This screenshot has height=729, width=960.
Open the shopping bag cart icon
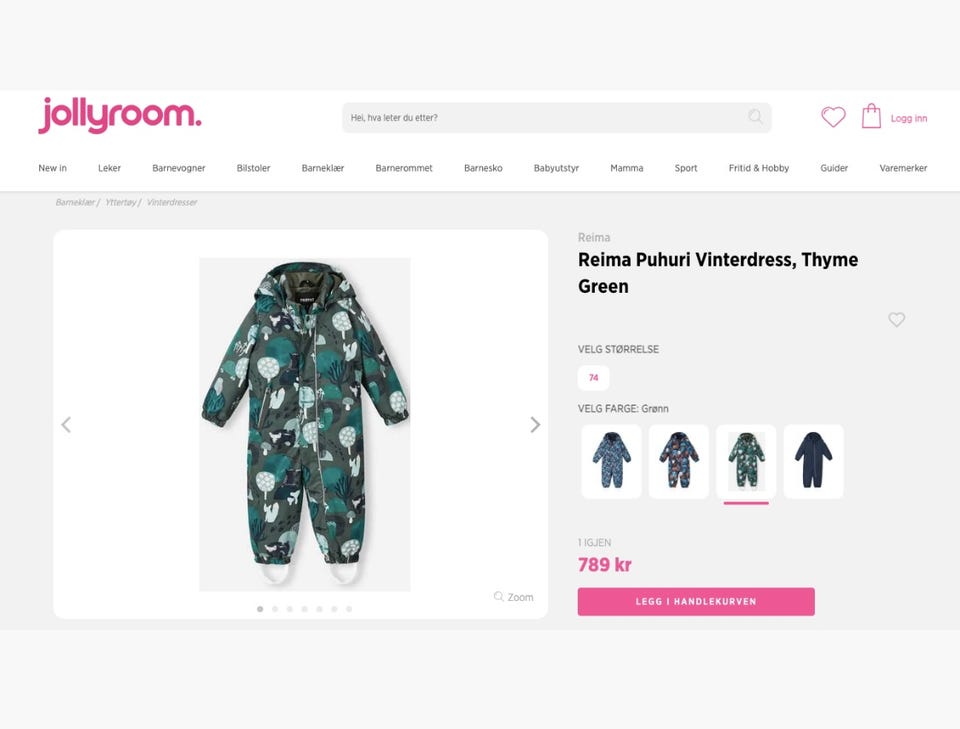[x=871, y=116]
